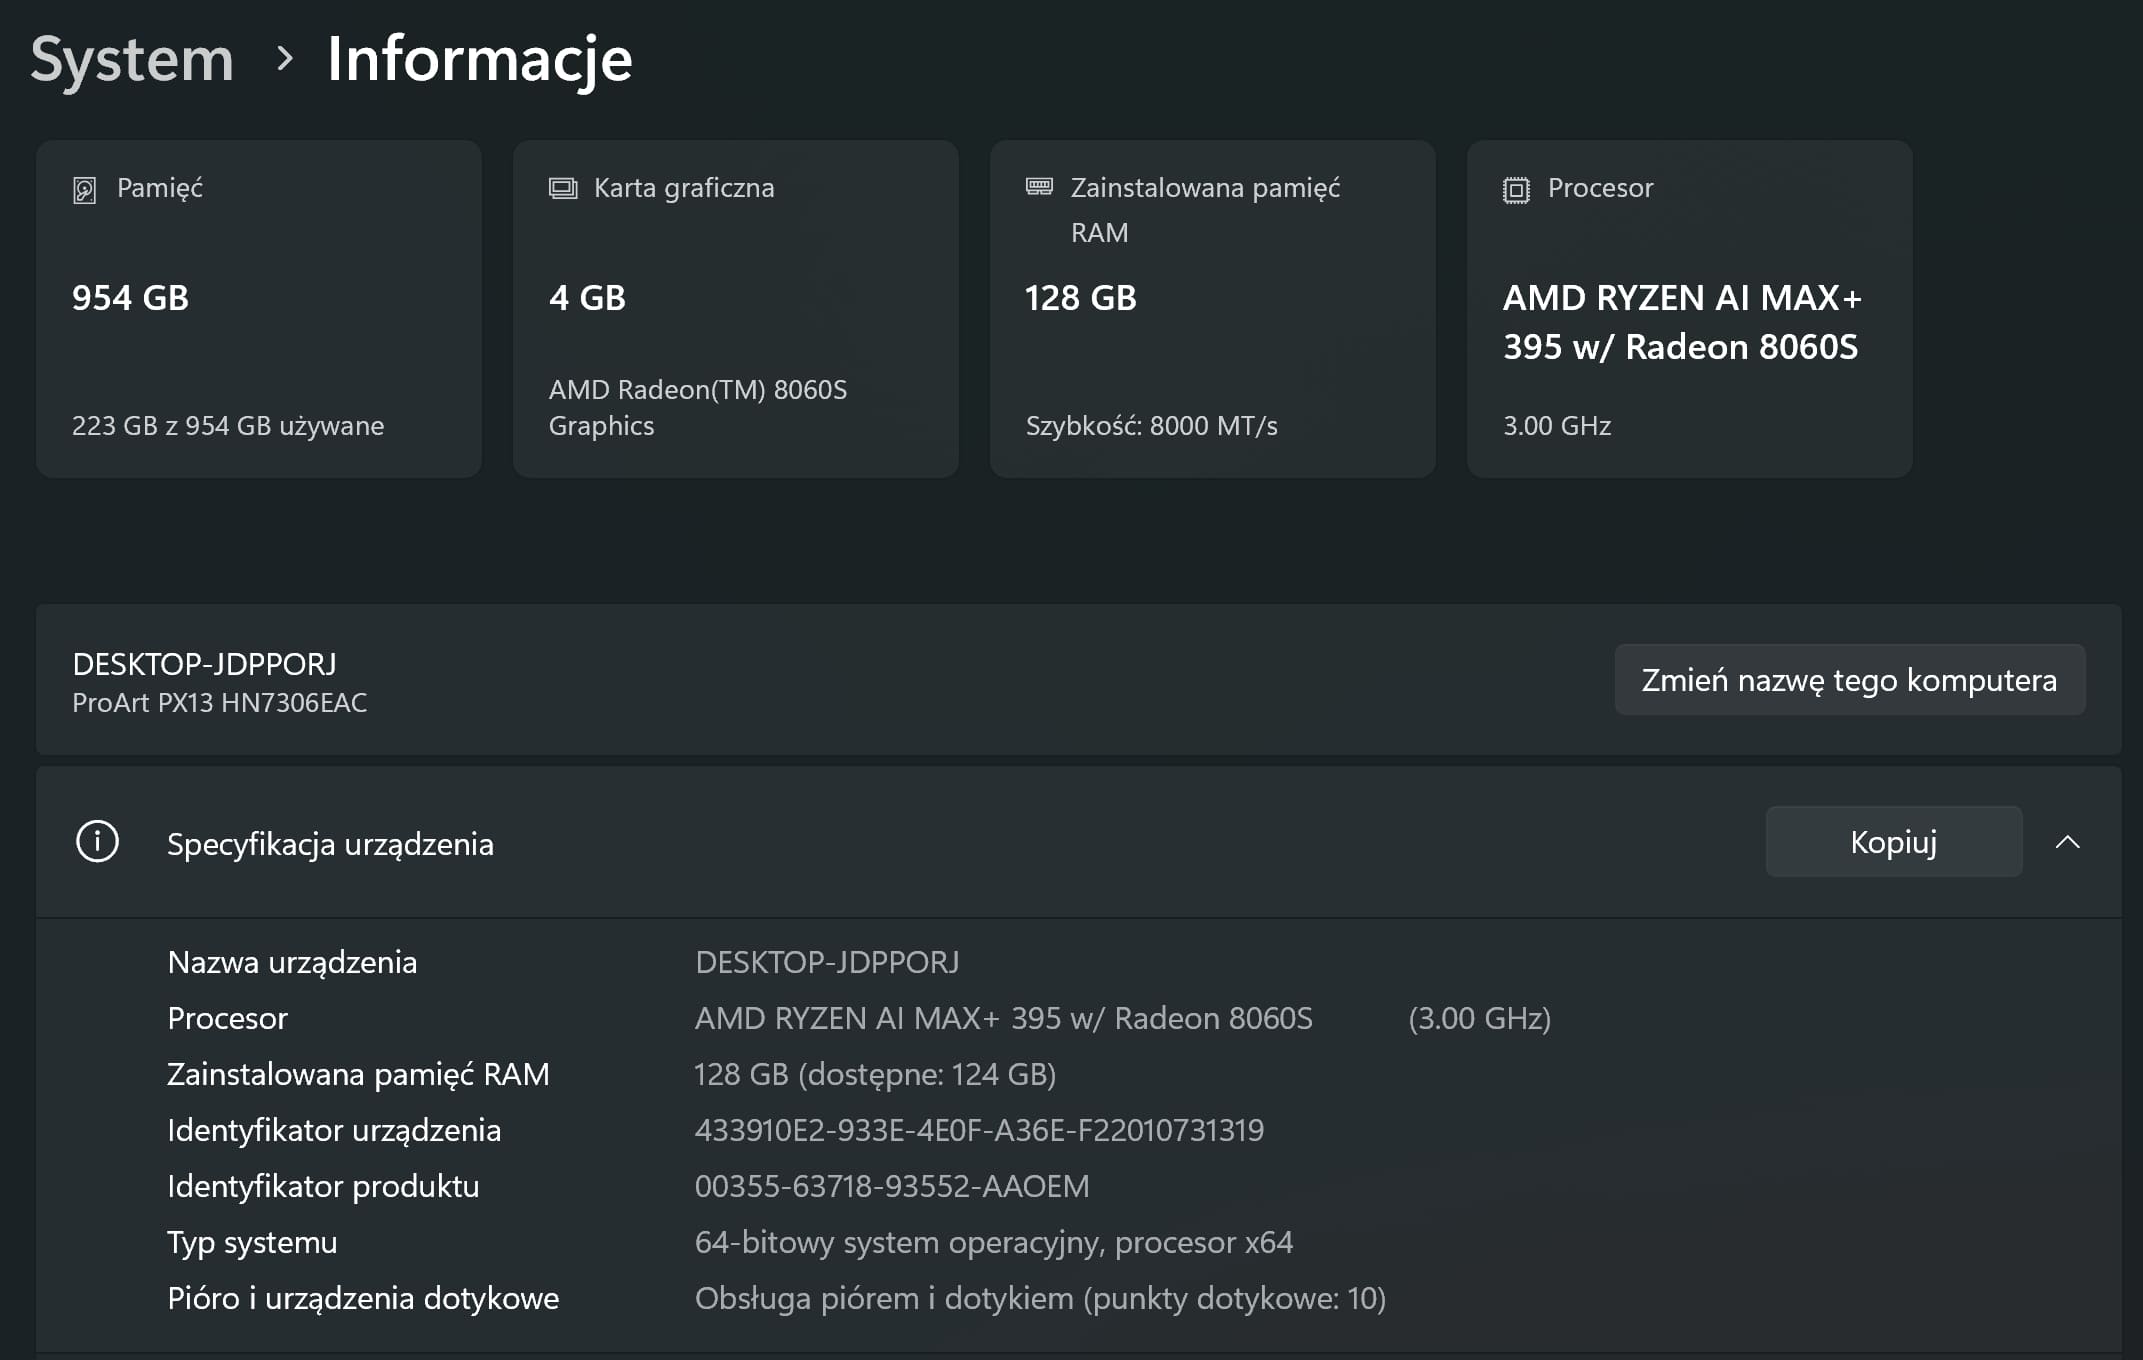This screenshot has height=1360, width=2143.
Task: Open the Karta graficzna 4 GB card
Action: 735,310
